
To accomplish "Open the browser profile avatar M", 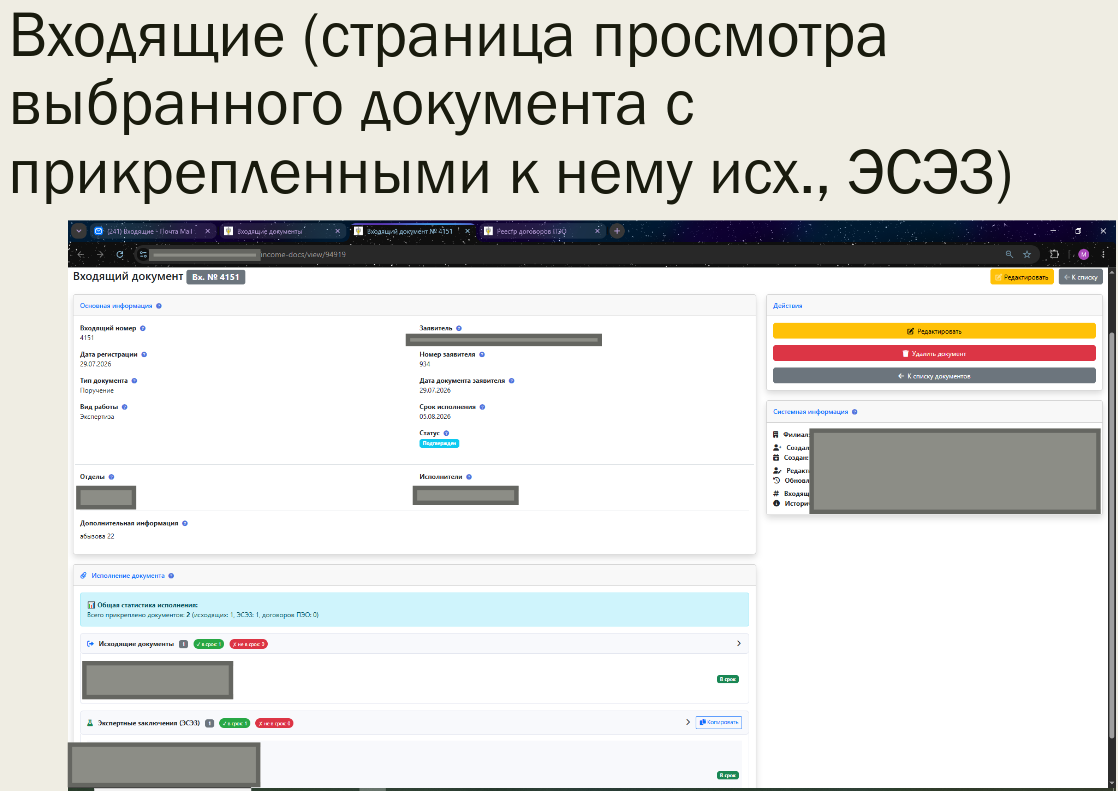I will pos(1084,255).
